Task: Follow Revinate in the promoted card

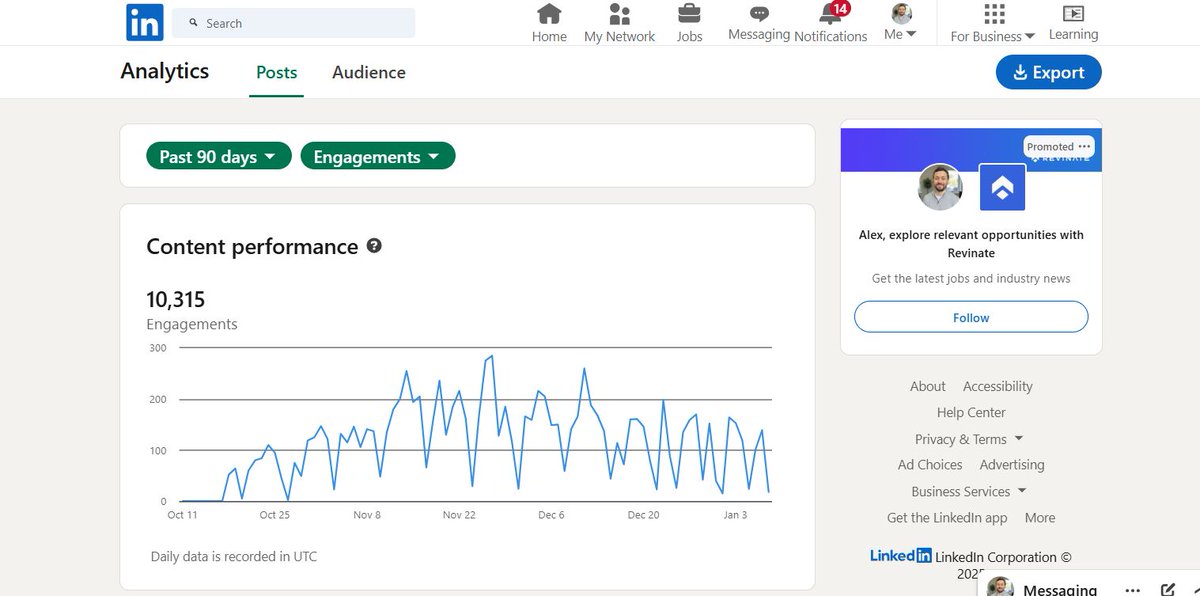Action: point(970,317)
